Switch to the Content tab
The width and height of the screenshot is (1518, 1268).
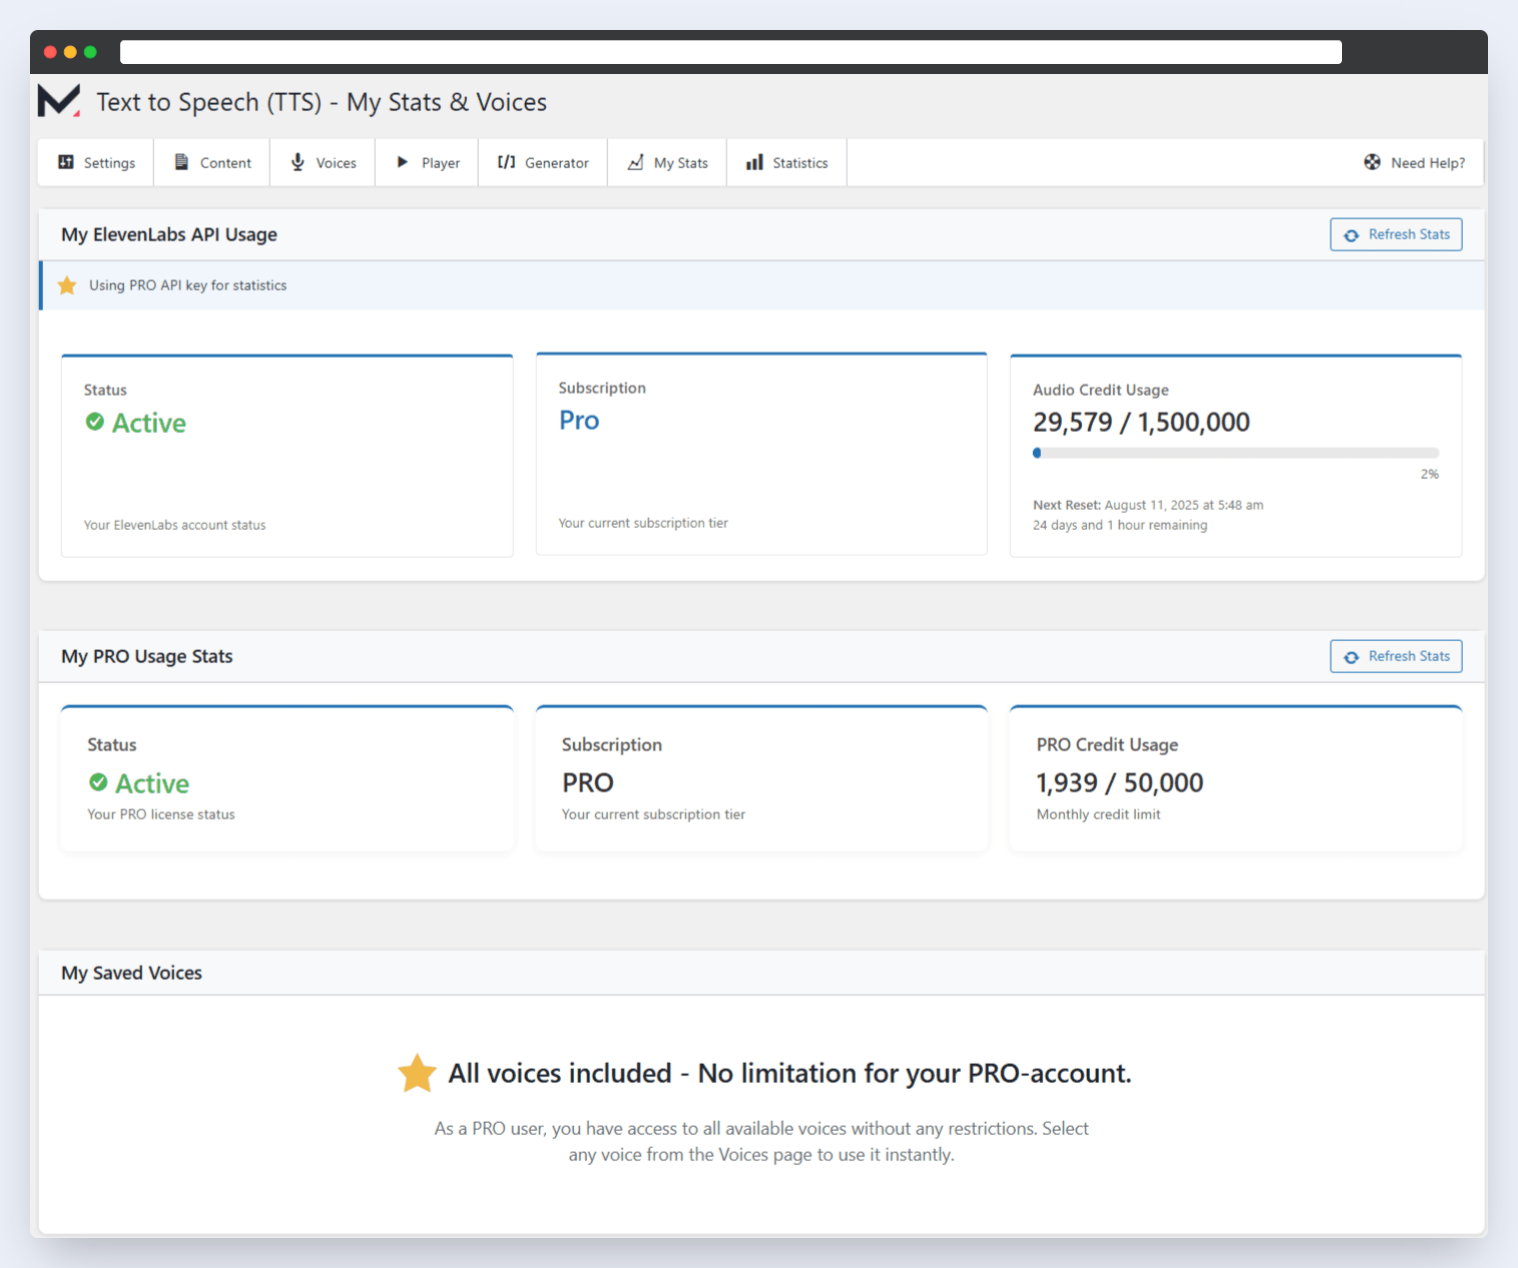point(212,162)
